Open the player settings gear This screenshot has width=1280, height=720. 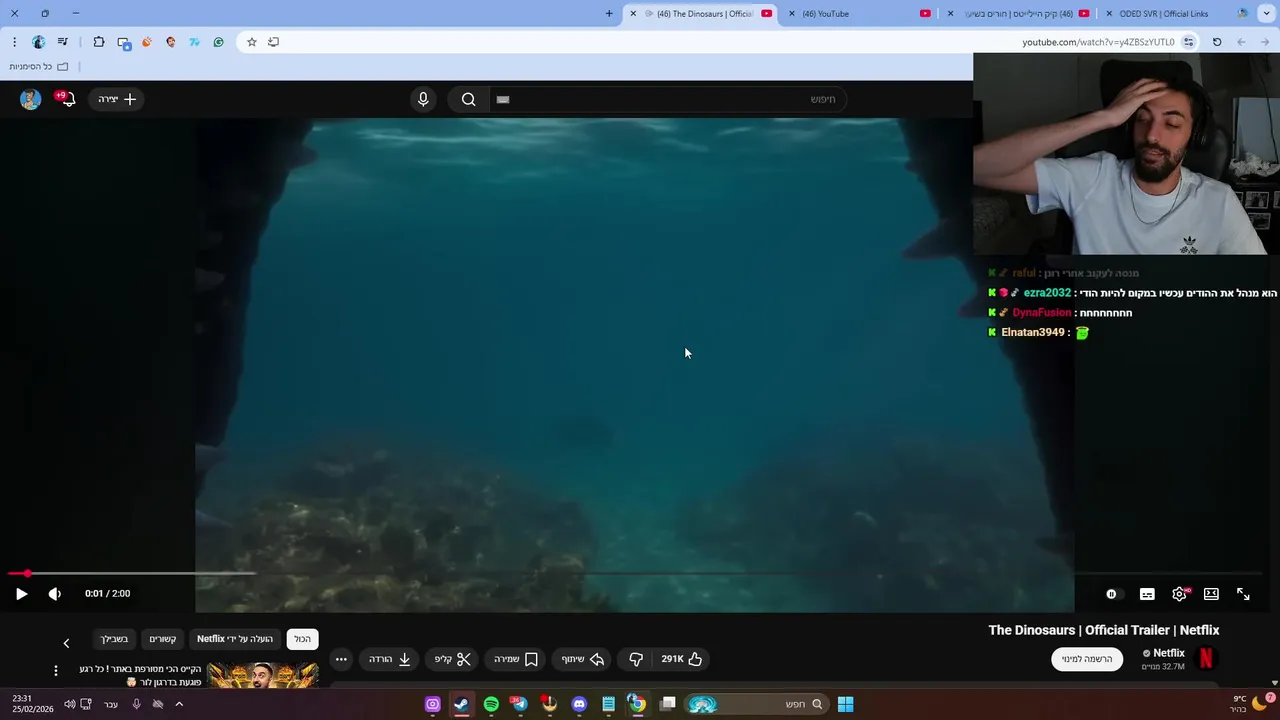(x=1180, y=594)
